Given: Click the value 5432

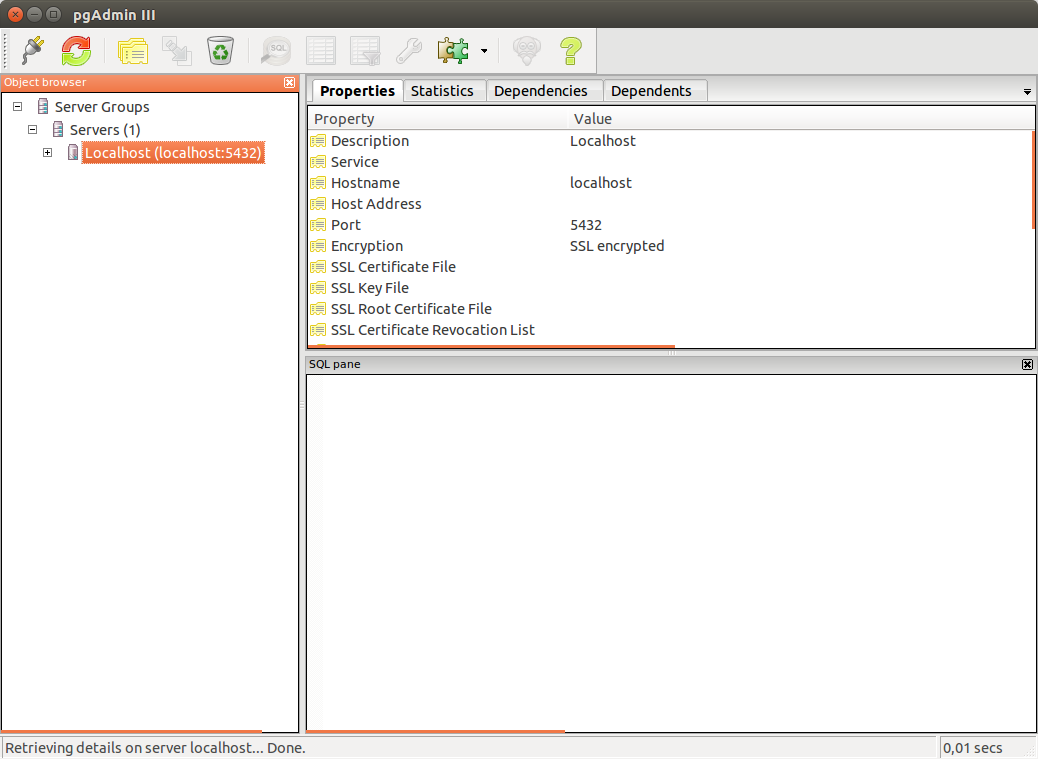Looking at the screenshot, I should [586, 225].
